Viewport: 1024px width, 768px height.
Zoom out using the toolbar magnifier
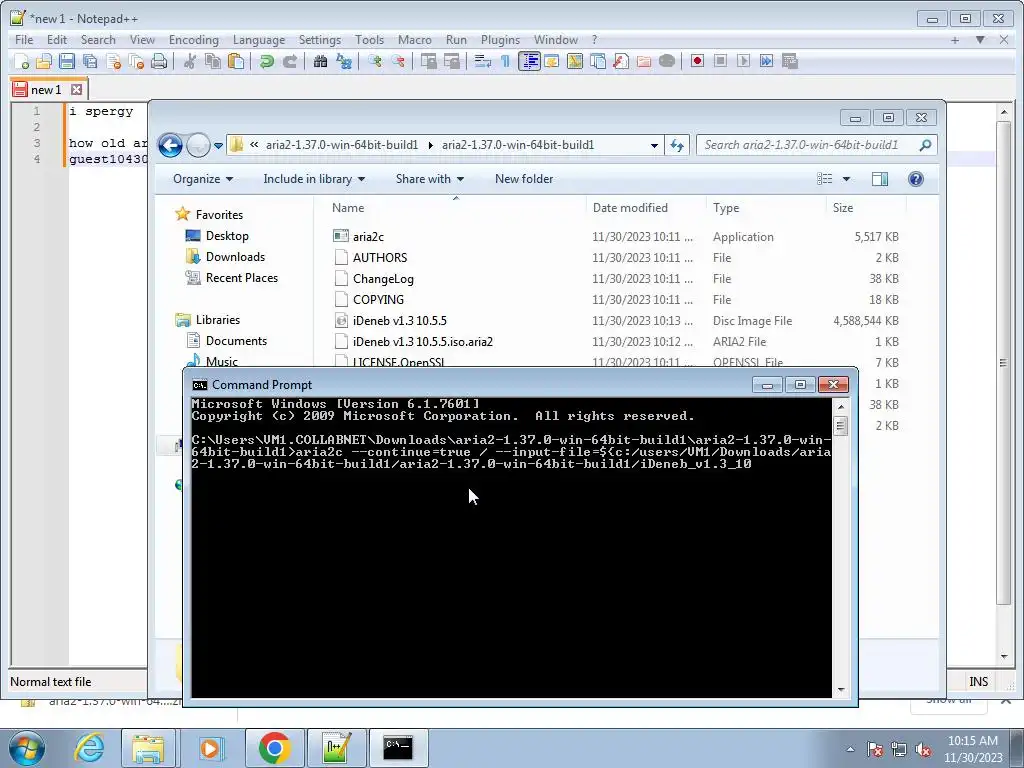click(398, 61)
